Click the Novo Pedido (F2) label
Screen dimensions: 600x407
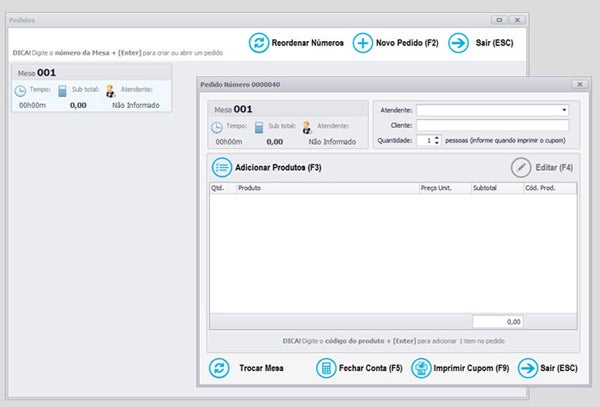(407, 43)
